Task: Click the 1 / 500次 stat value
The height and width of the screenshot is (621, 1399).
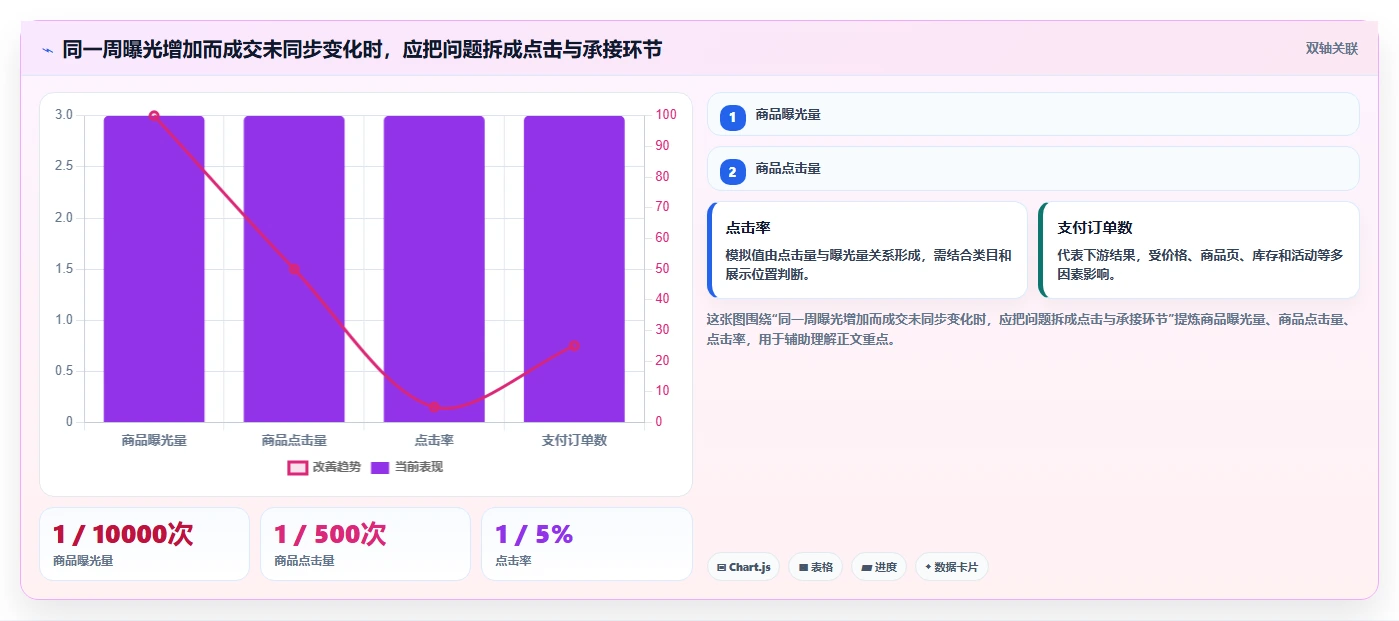Action: tap(330, 534)
